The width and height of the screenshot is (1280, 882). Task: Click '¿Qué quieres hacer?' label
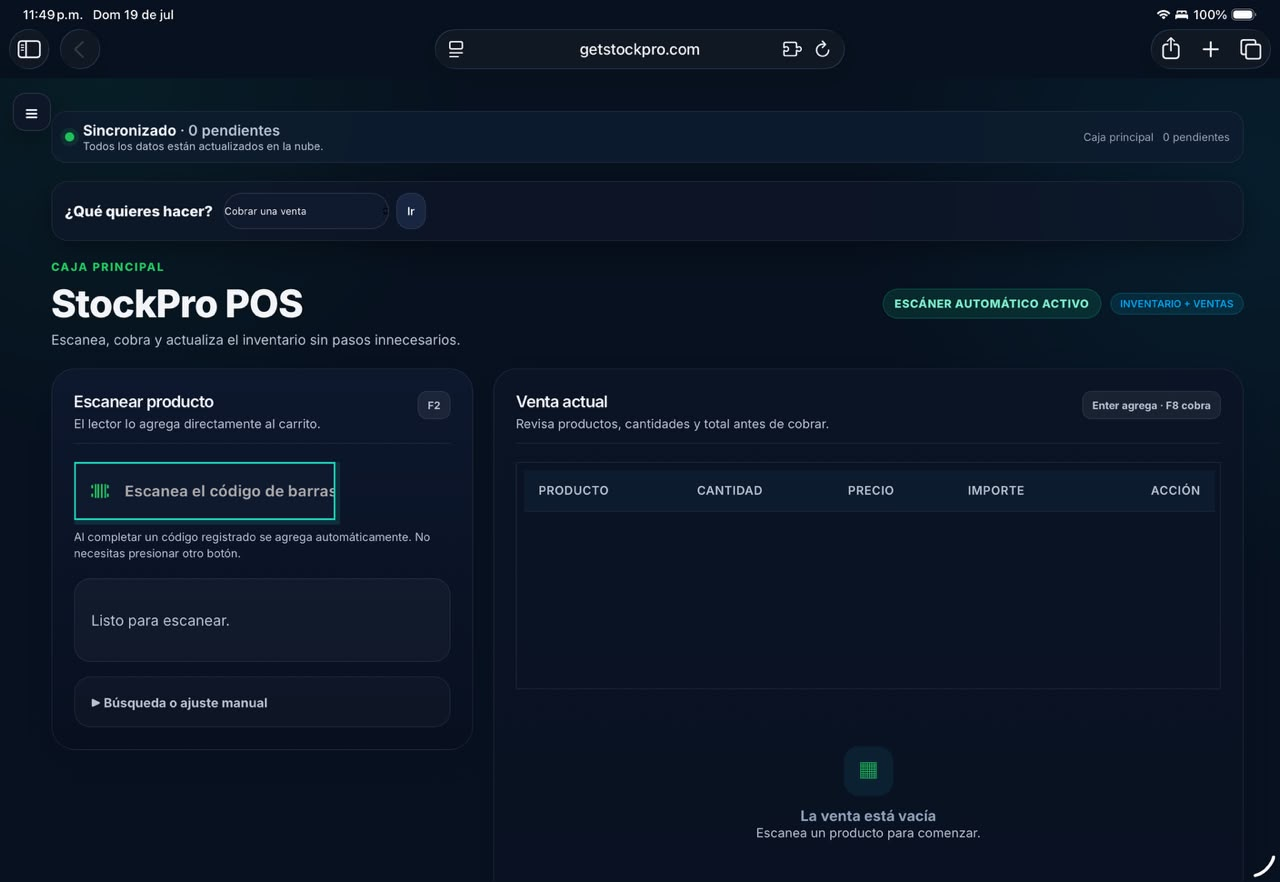click(138, 211)
